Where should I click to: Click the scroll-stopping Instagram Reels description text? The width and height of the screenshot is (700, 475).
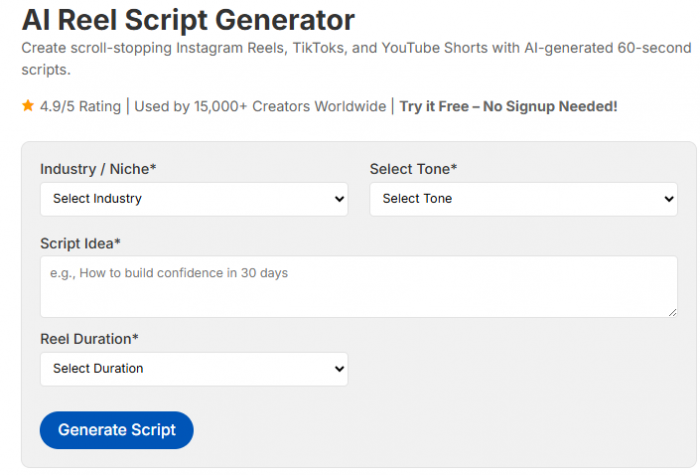coord(356,58)
